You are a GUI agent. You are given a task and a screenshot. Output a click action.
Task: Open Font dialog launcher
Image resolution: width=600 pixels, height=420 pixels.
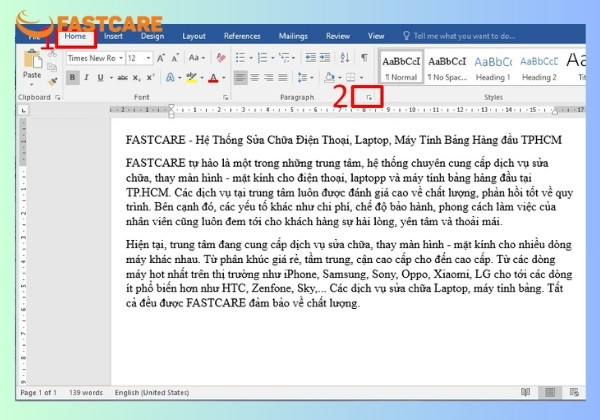pyautogui.click(x=226, y=98)
